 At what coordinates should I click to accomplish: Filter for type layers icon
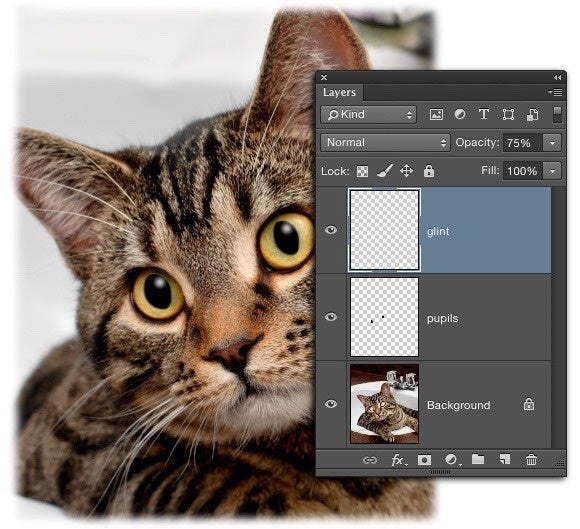pyautogui.click(x=483, y=115)
